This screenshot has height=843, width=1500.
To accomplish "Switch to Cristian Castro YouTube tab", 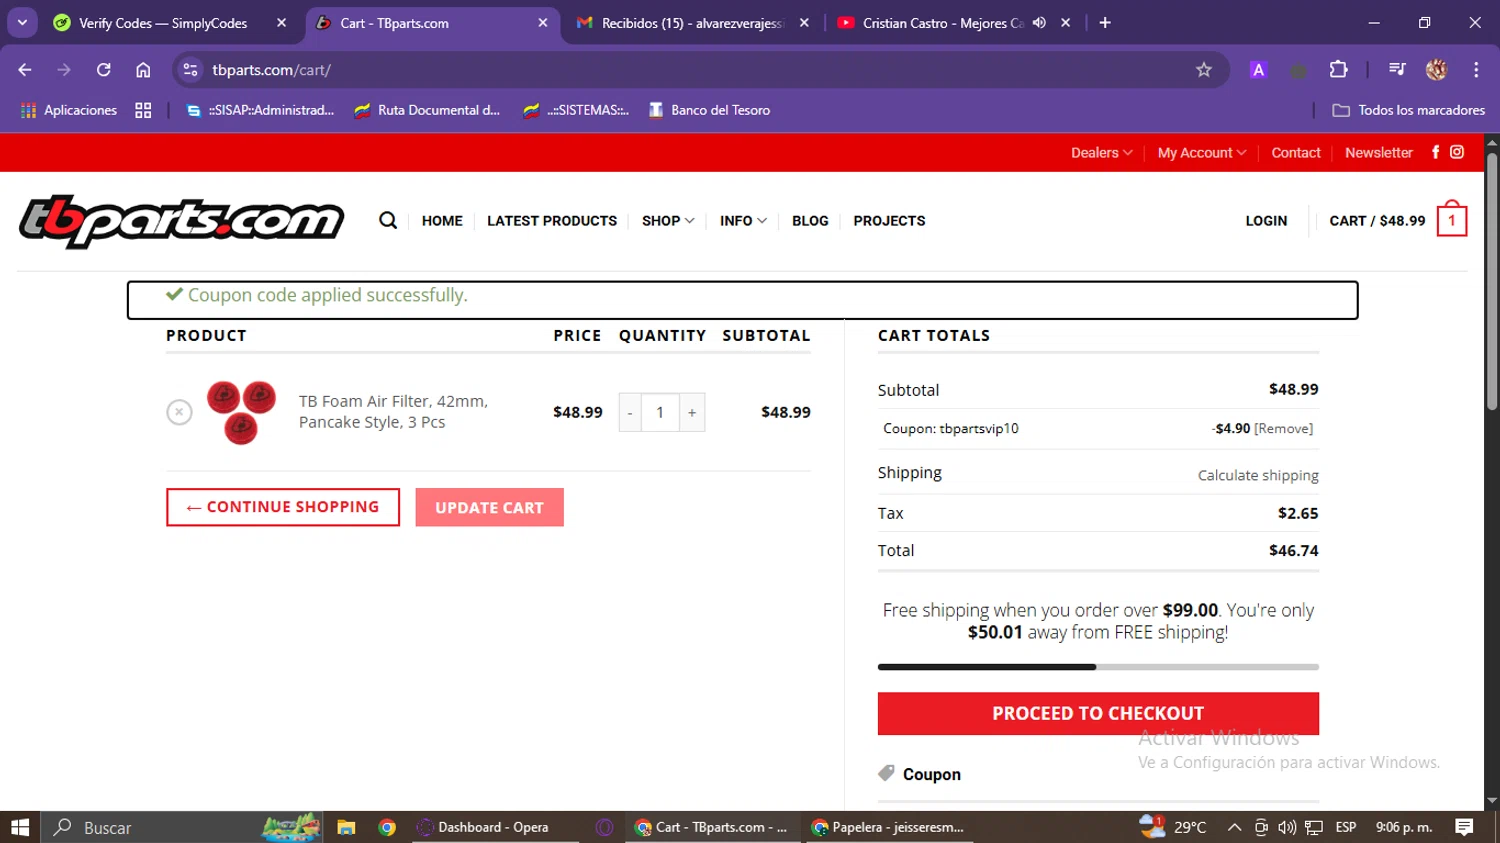I will click(943, 23).
